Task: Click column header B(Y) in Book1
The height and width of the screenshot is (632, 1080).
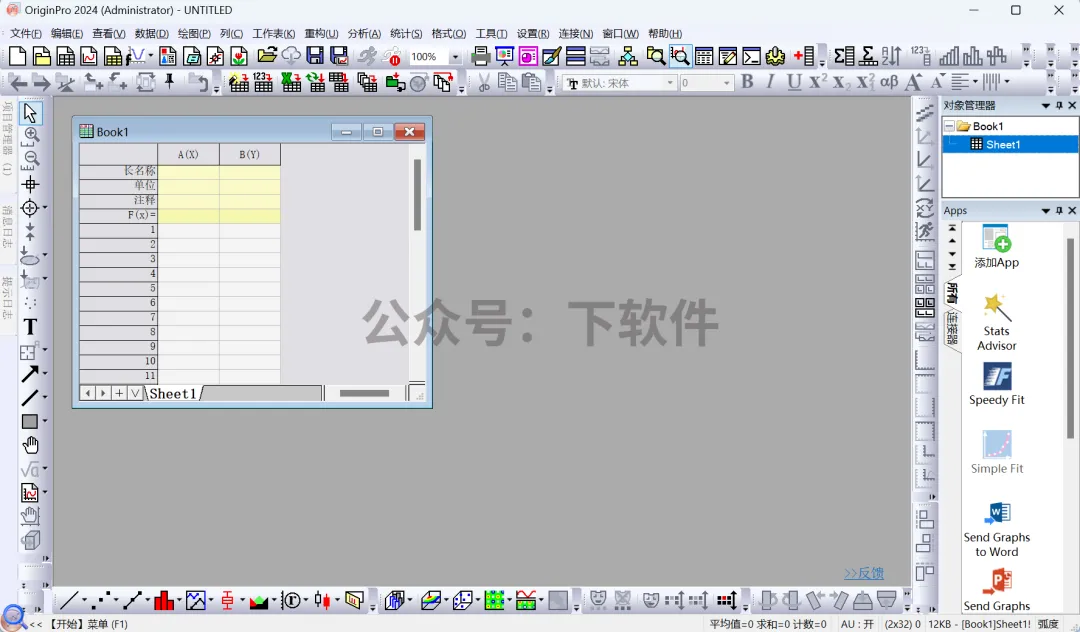Action: (249, 154)
